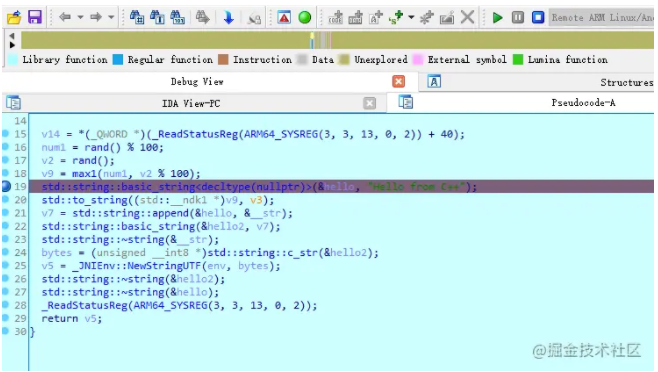Click 'std::string::c_str' on line 24
This screenshot has width=658, height=372.
tap(263, 253)
